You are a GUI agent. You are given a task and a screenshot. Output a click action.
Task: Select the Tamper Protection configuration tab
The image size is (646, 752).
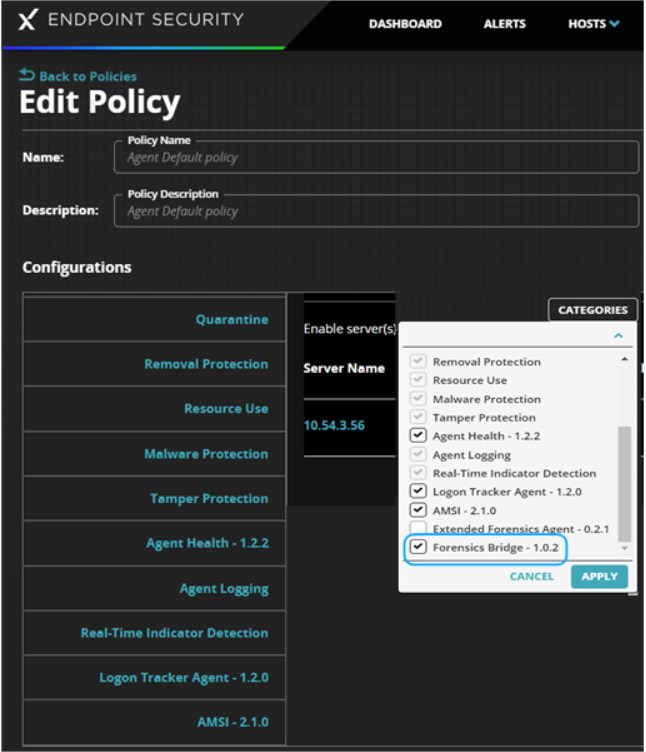tap(154, 498)
